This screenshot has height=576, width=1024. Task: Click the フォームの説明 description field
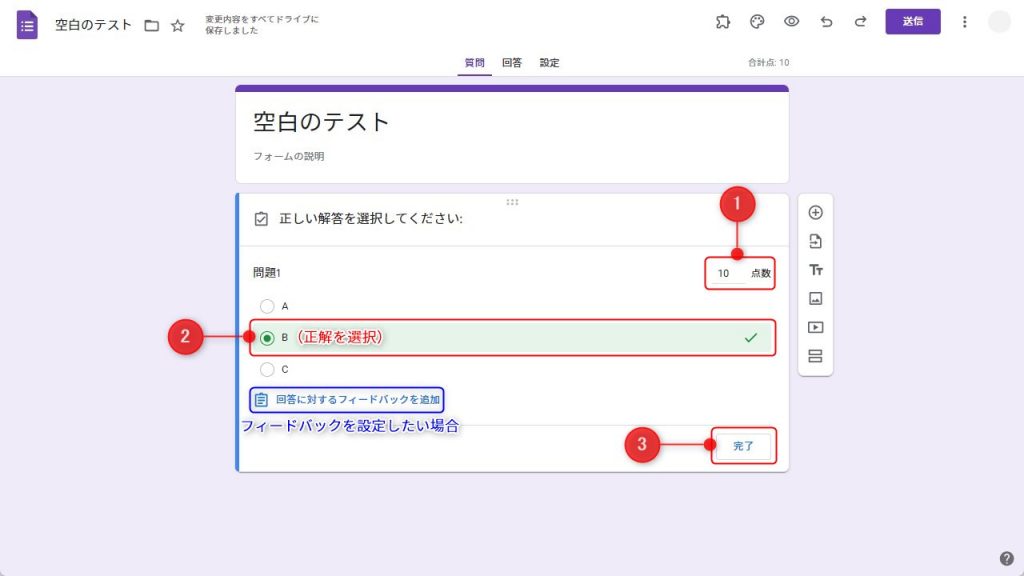(289, 156)
